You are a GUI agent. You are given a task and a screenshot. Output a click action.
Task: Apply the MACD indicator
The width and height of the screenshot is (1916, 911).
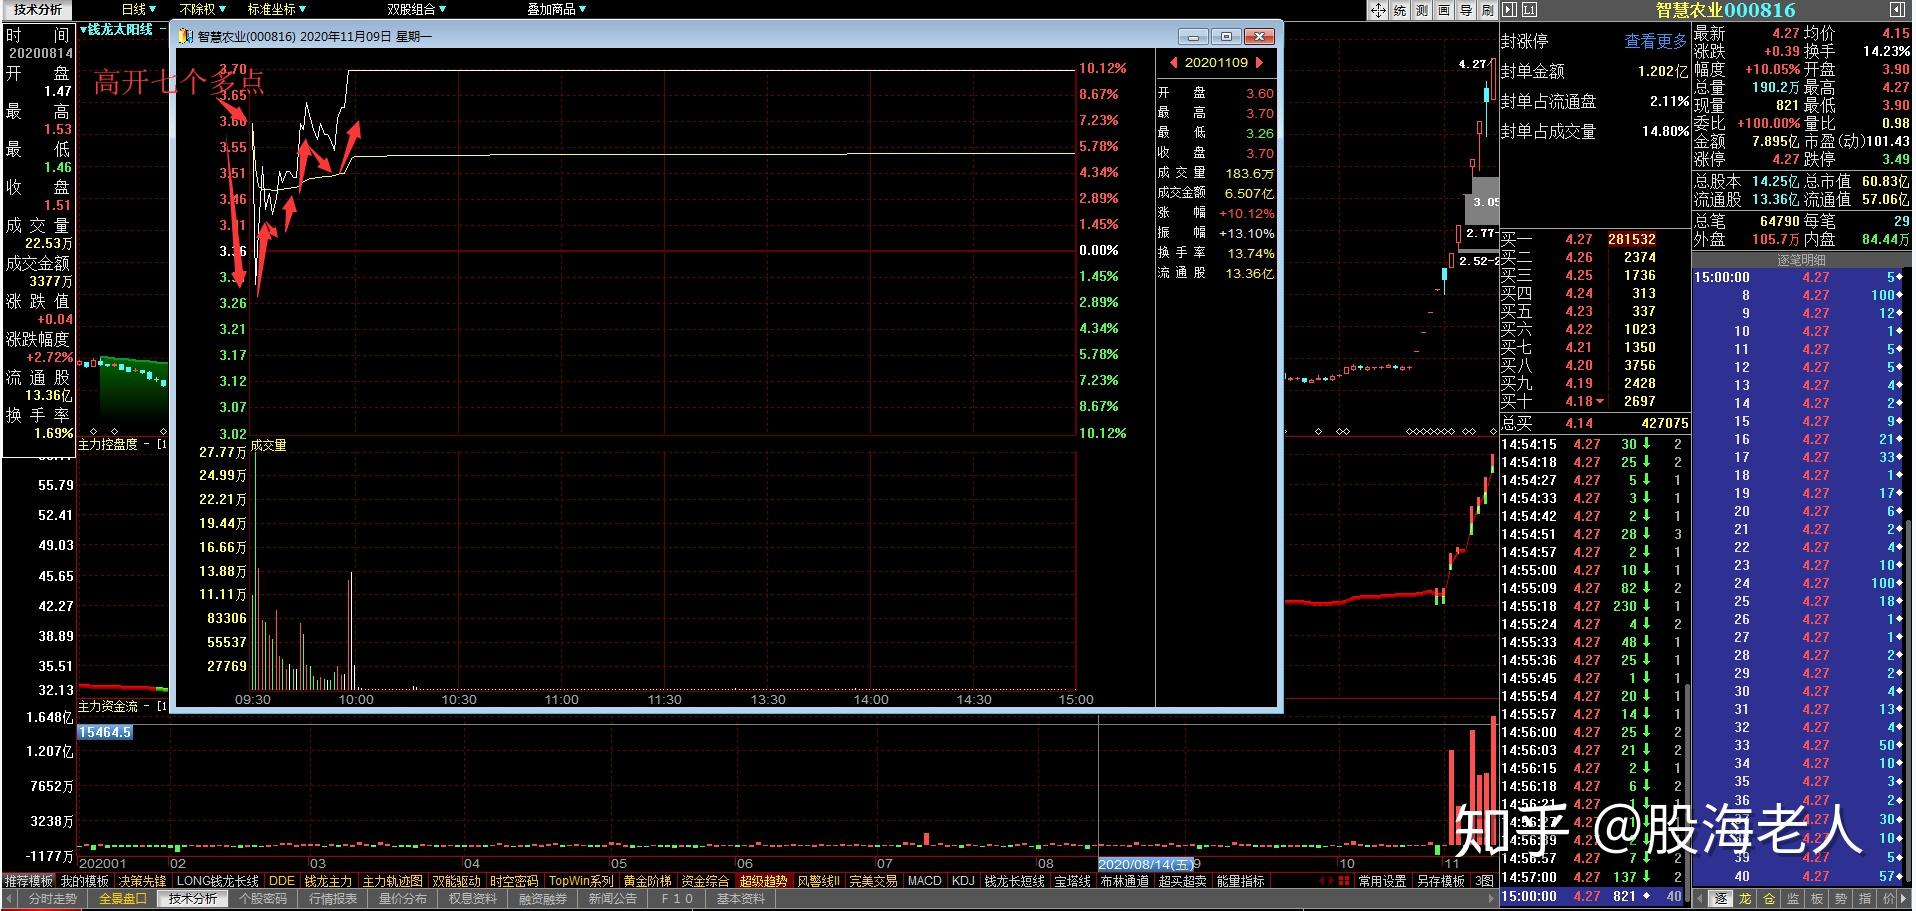tap(924, 881)
